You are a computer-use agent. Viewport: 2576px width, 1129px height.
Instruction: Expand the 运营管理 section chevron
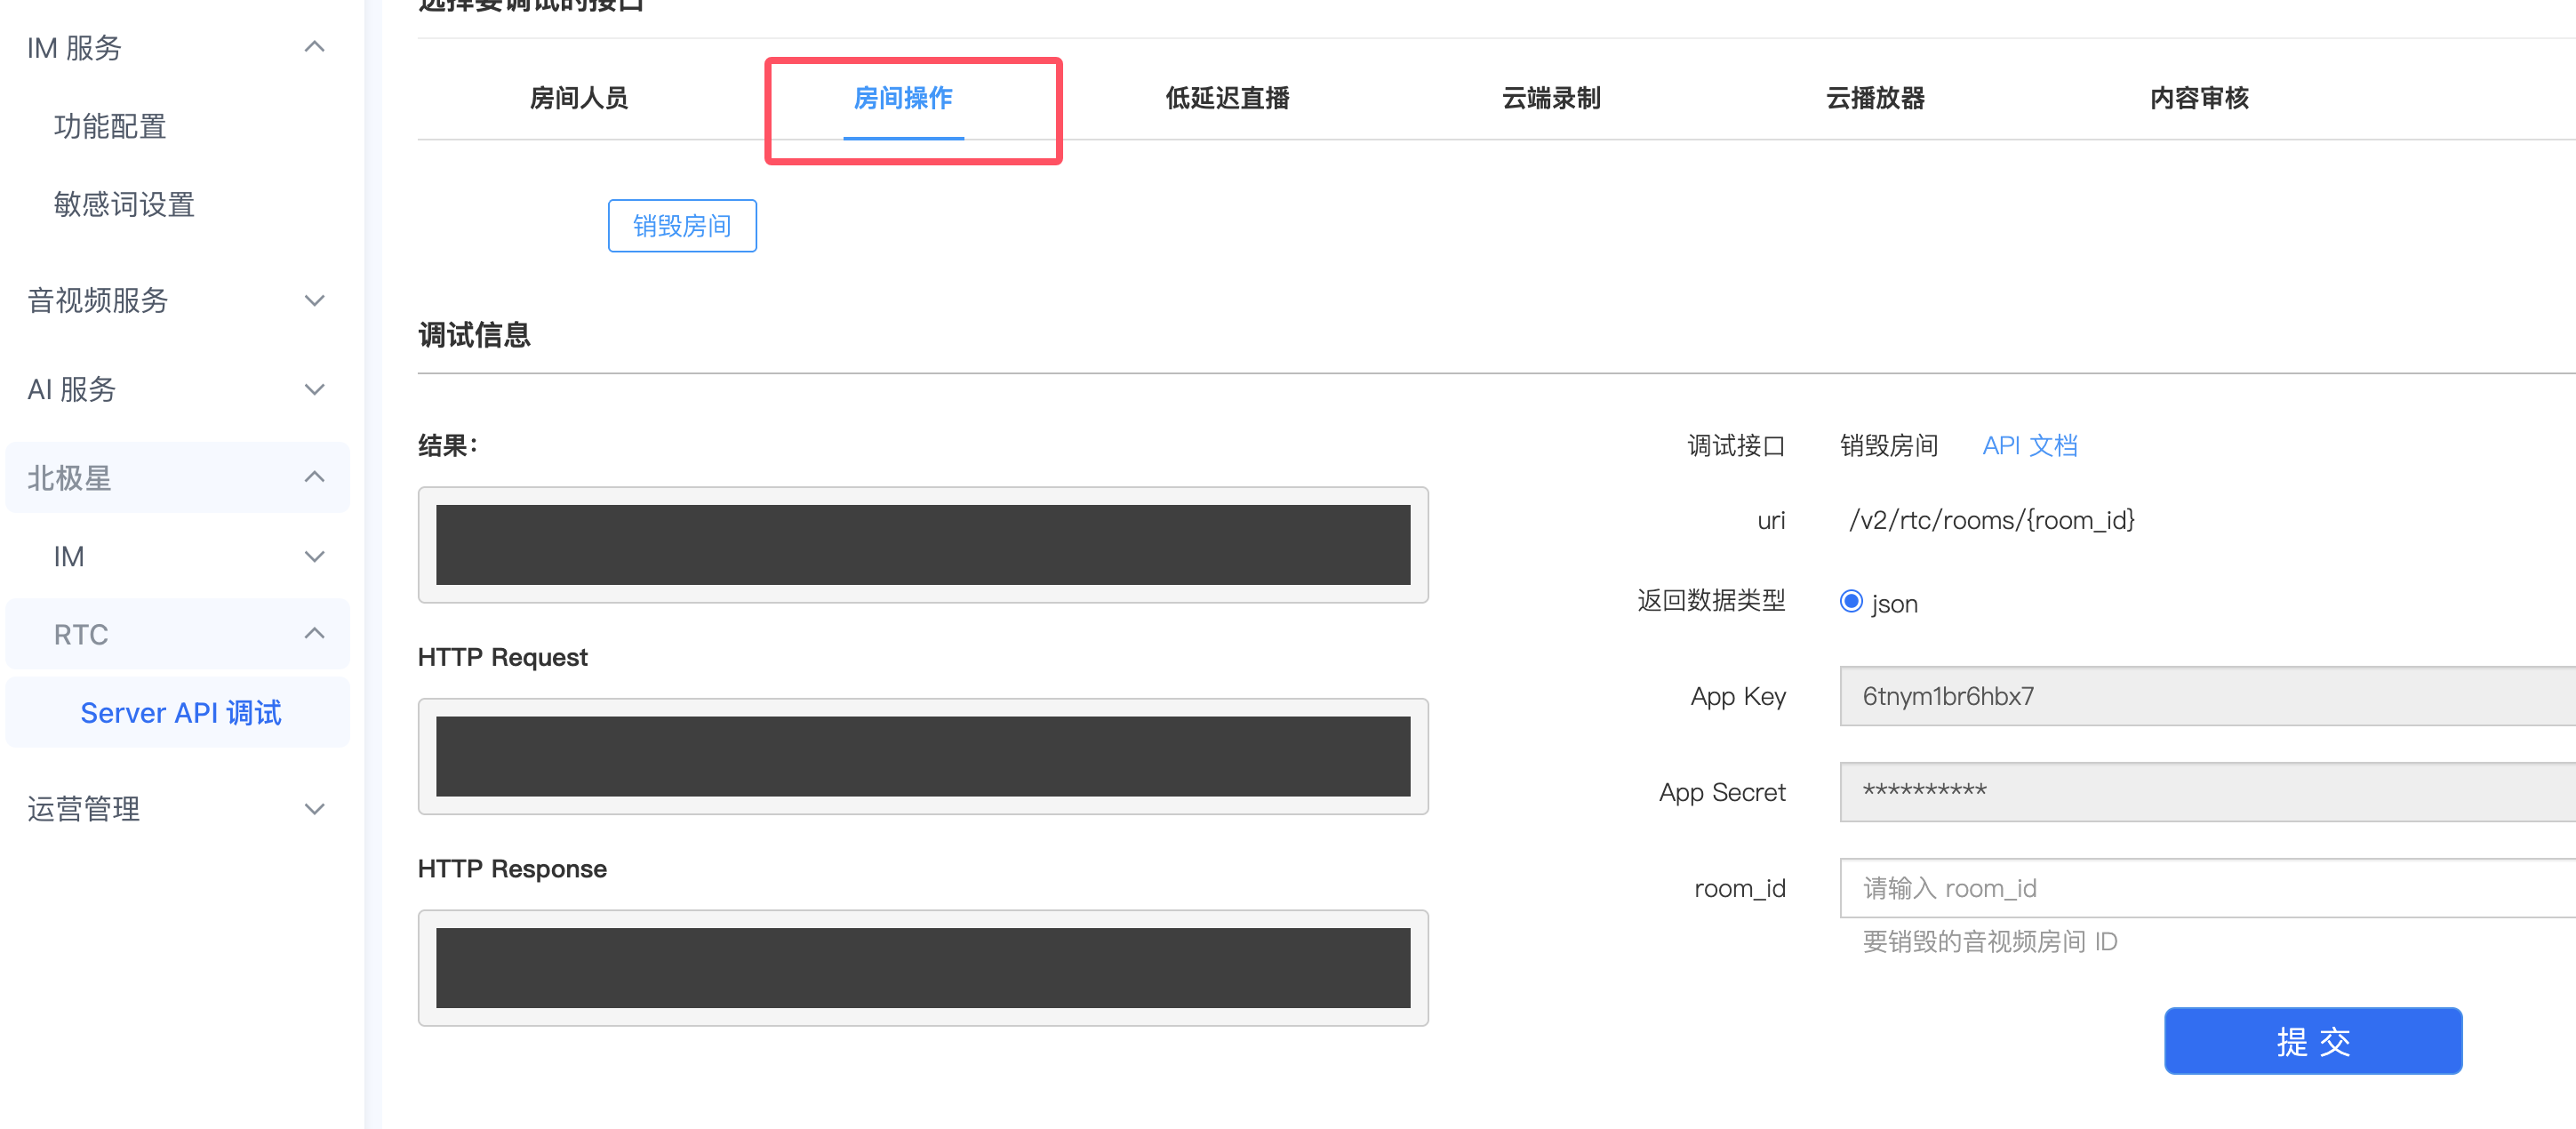pyautogui.click(x=314, y=808)
